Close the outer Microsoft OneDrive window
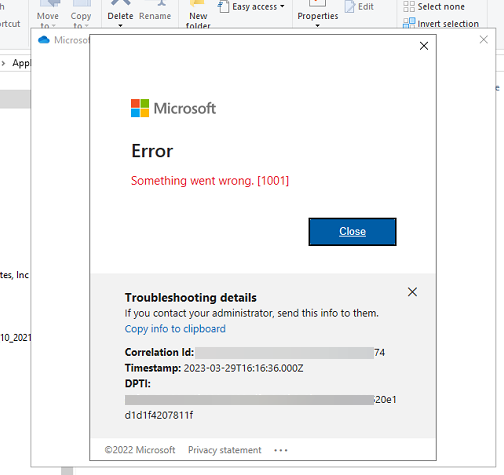The image size is (504, 475). click(x=483, y=40)
